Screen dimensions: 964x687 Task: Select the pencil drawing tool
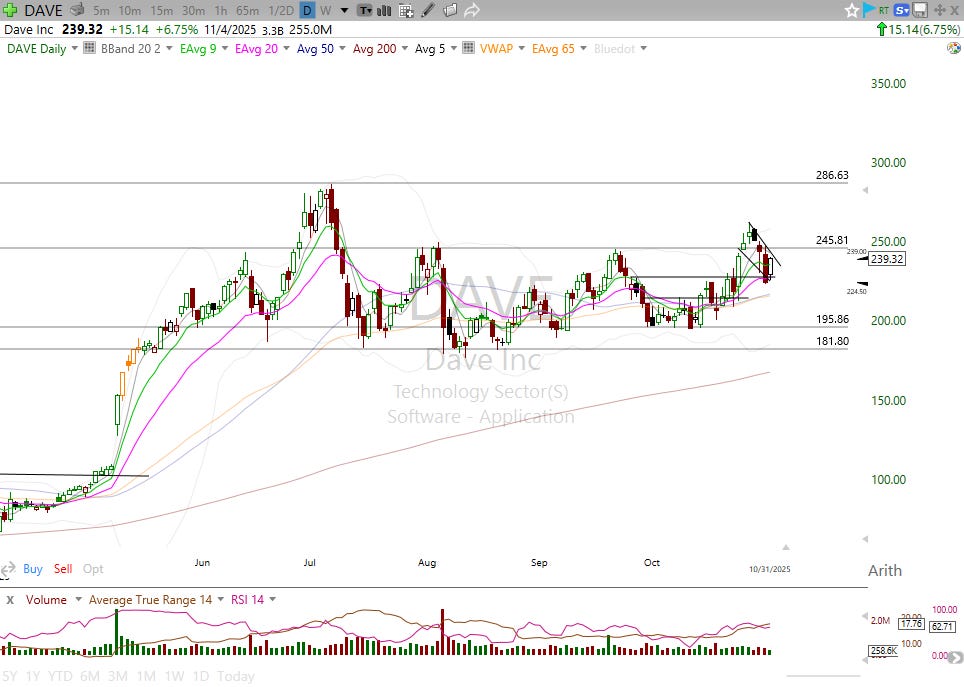click(428, 10)
